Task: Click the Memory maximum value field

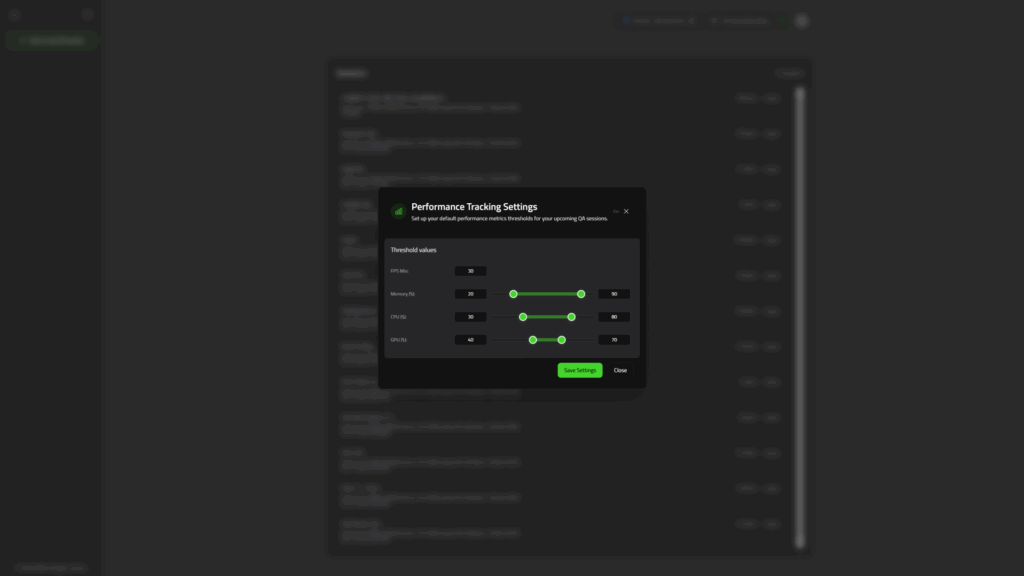Action: coord(614,294)
